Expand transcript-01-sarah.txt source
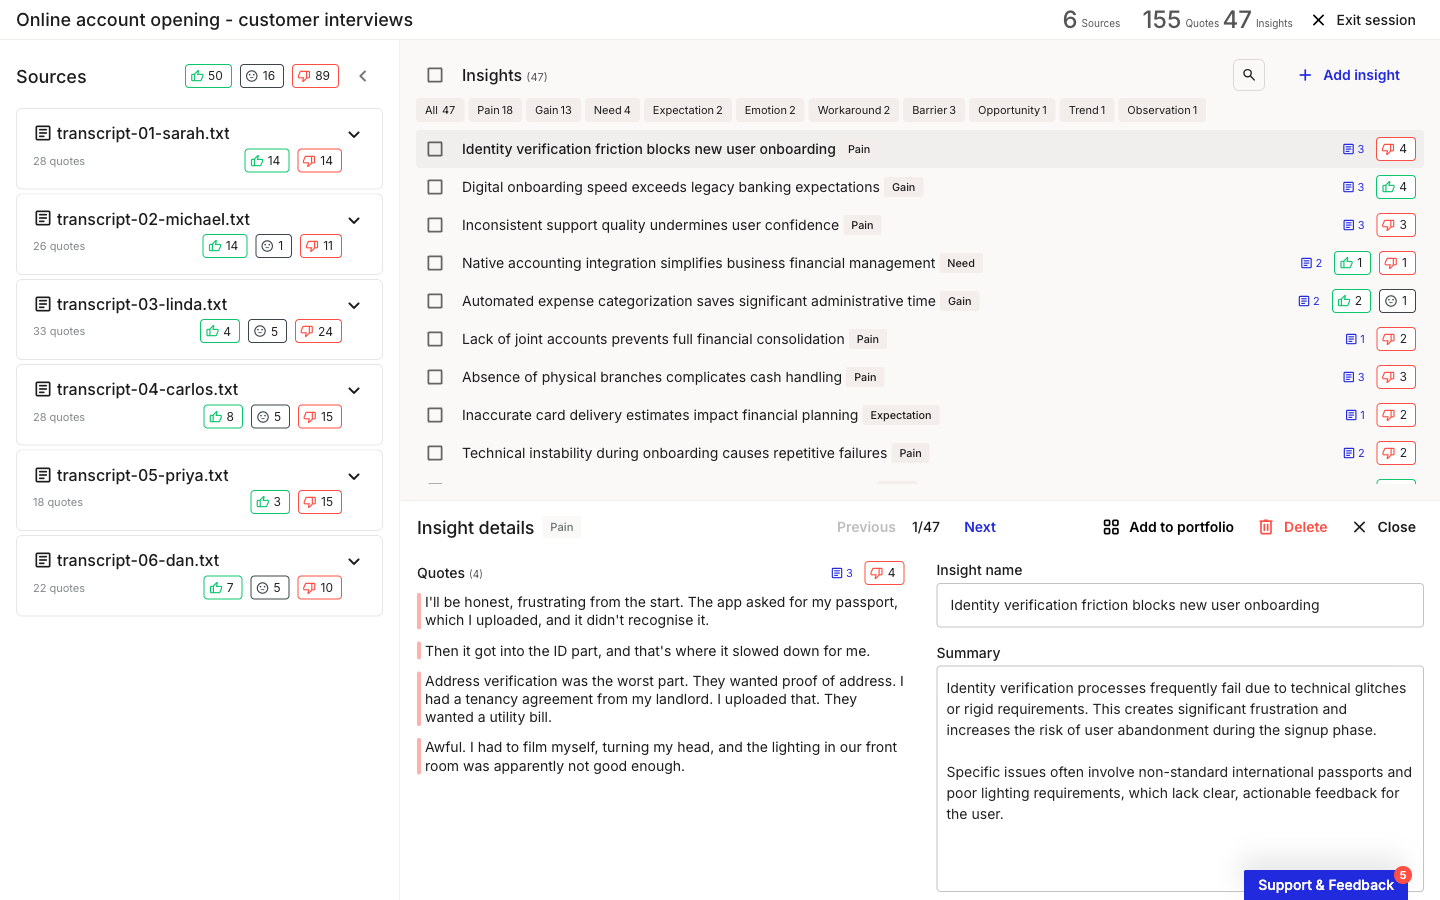This screenshot has width=1440, height=900. click(354, 134)
